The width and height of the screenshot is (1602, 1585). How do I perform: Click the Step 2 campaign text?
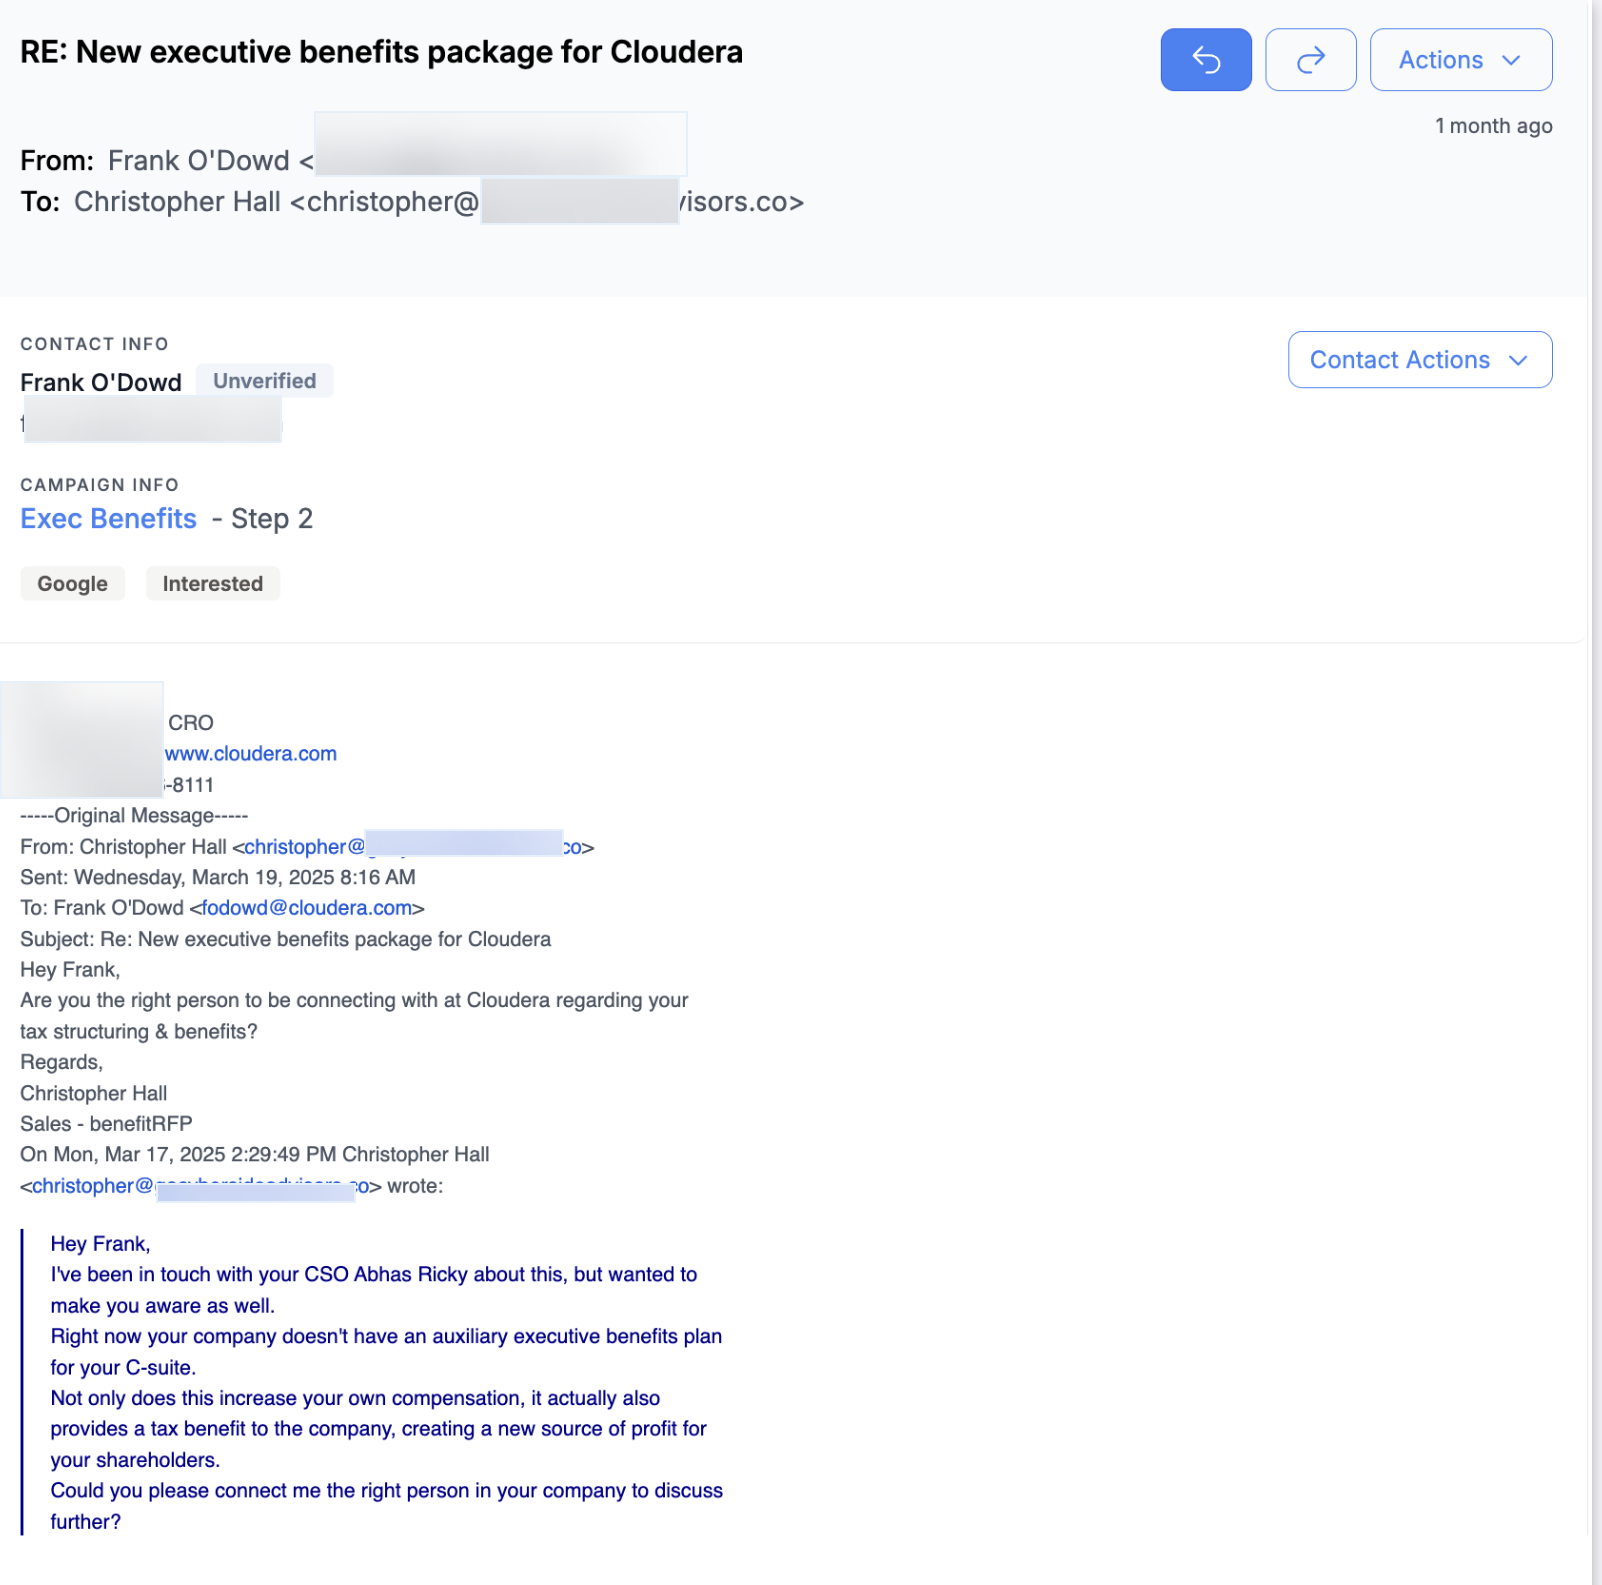272,519
